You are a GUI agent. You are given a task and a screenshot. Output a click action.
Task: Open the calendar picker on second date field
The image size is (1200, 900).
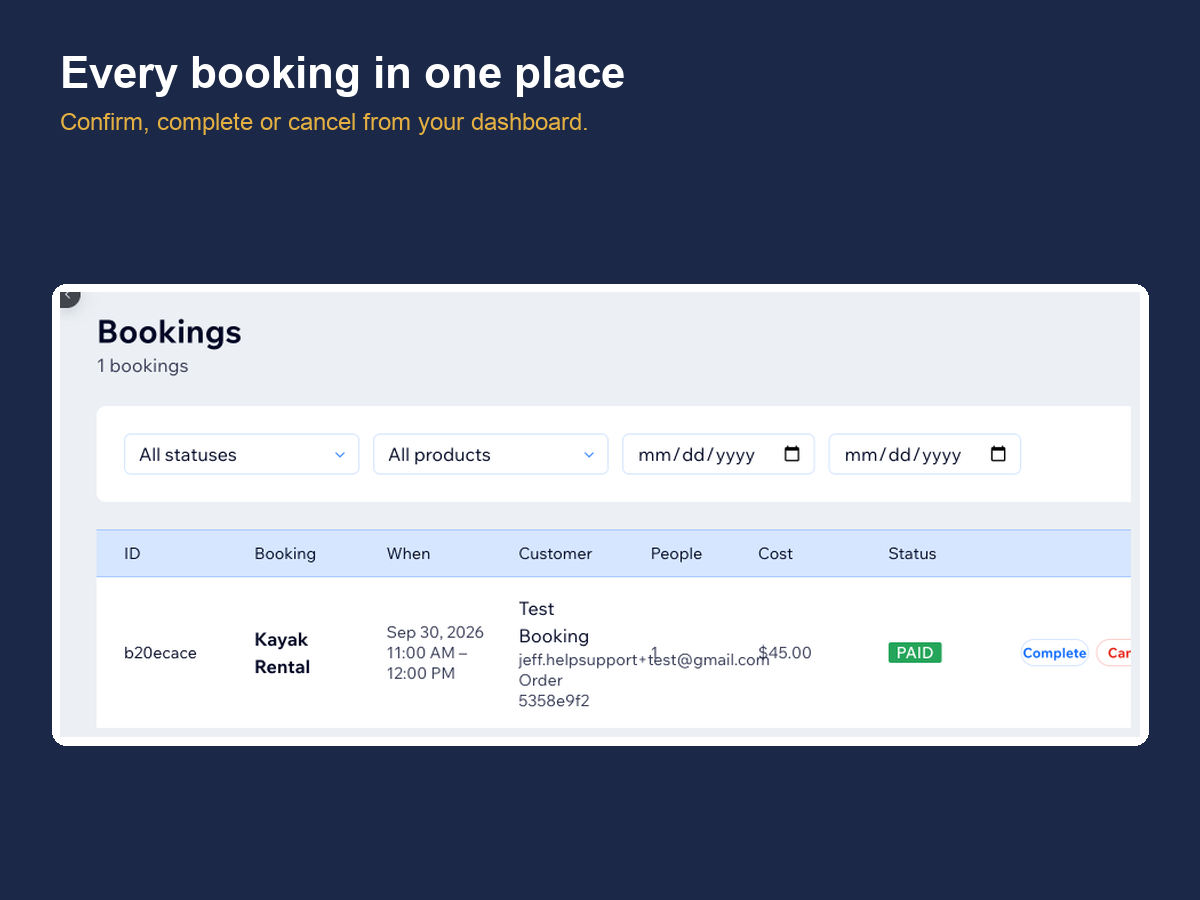coord(998,454)
